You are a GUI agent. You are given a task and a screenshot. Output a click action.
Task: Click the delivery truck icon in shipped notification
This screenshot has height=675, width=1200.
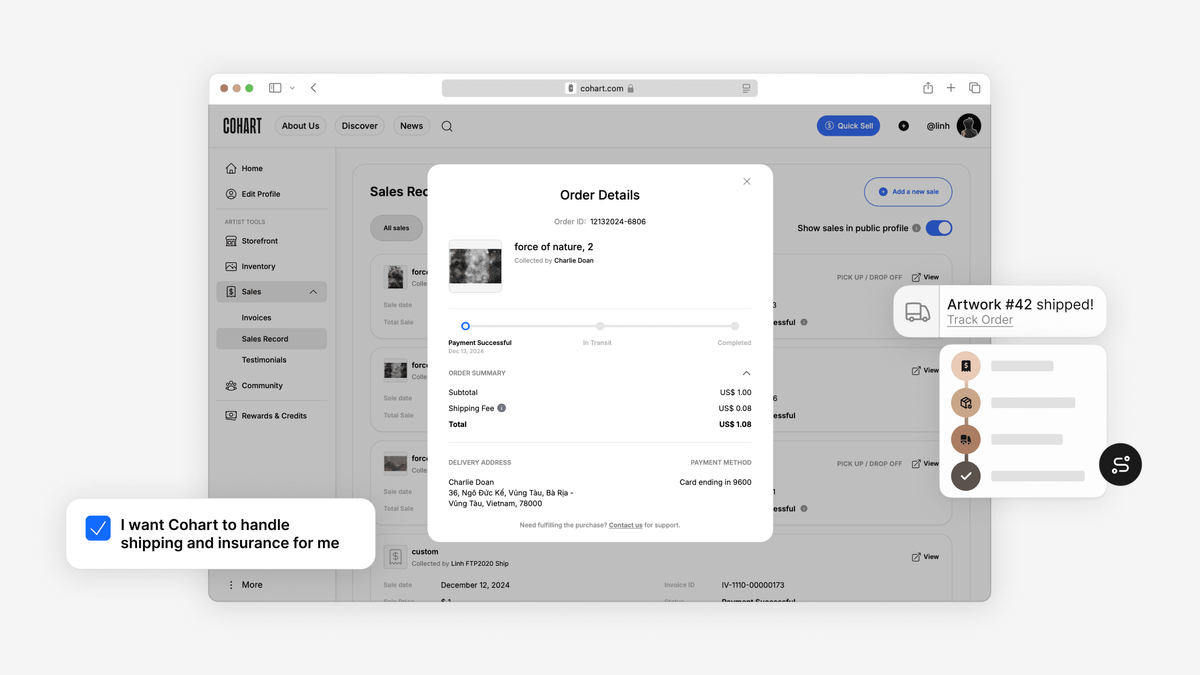[x=917, y=312]
